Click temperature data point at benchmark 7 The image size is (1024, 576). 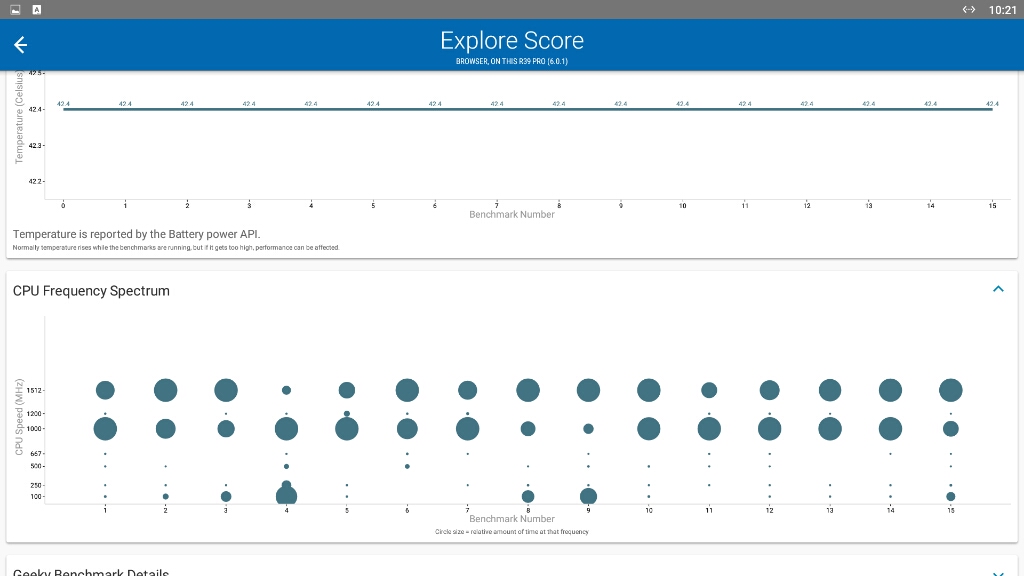pos(496,109)
